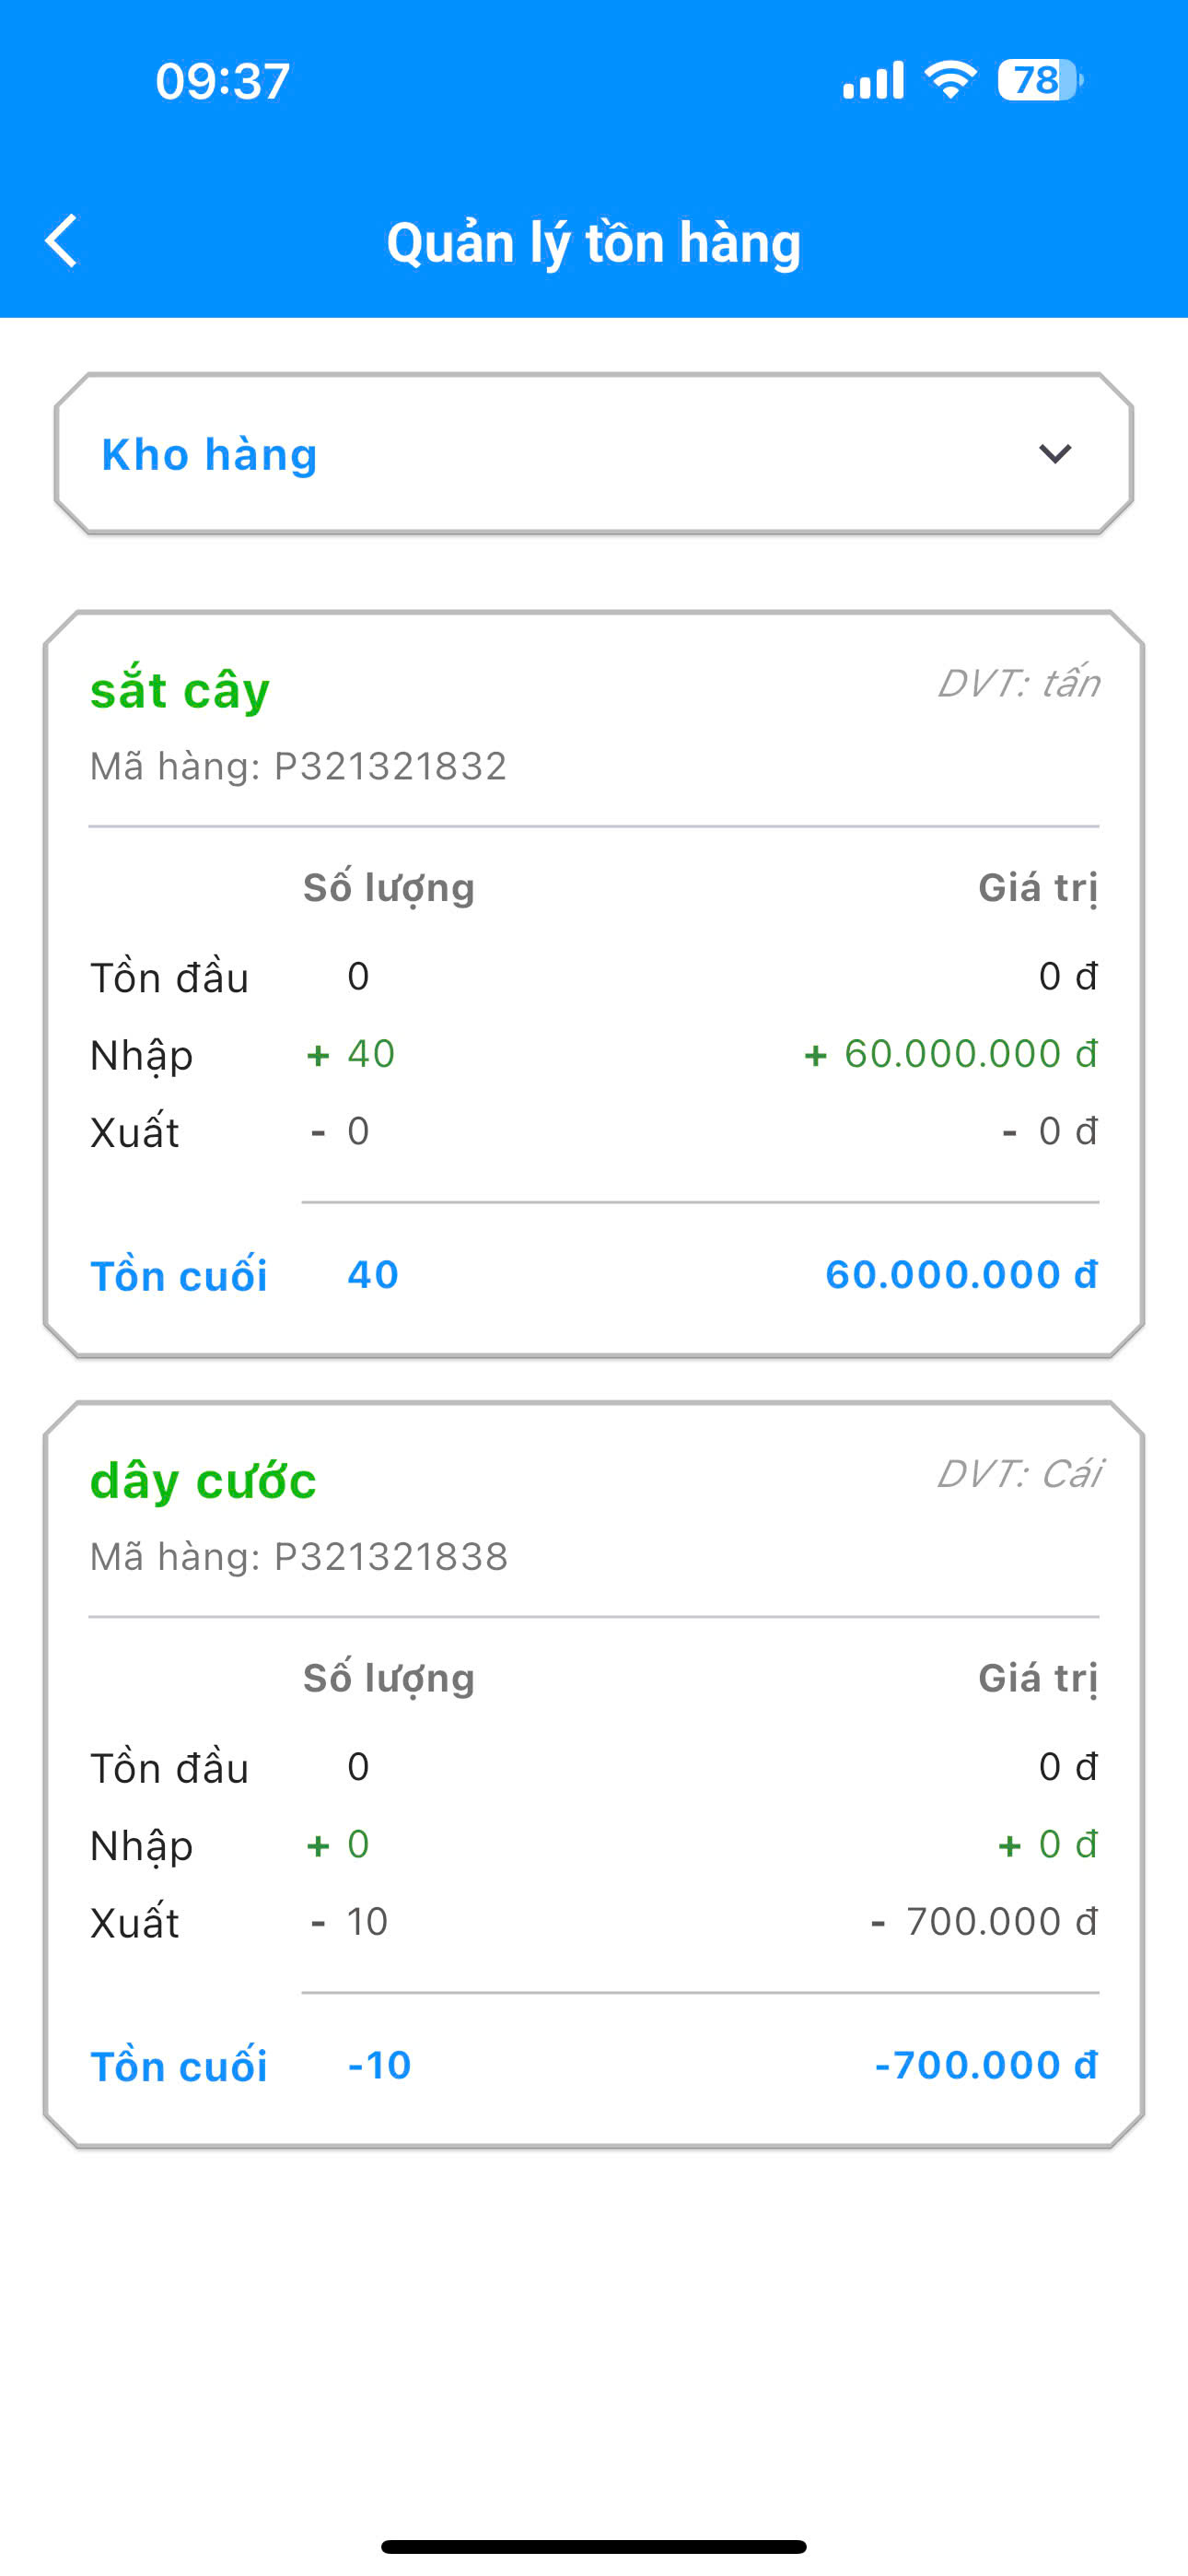Tap the + 60.000.000 đ Nhập value
The image size is (1188, 2576).
(950, 1053)
